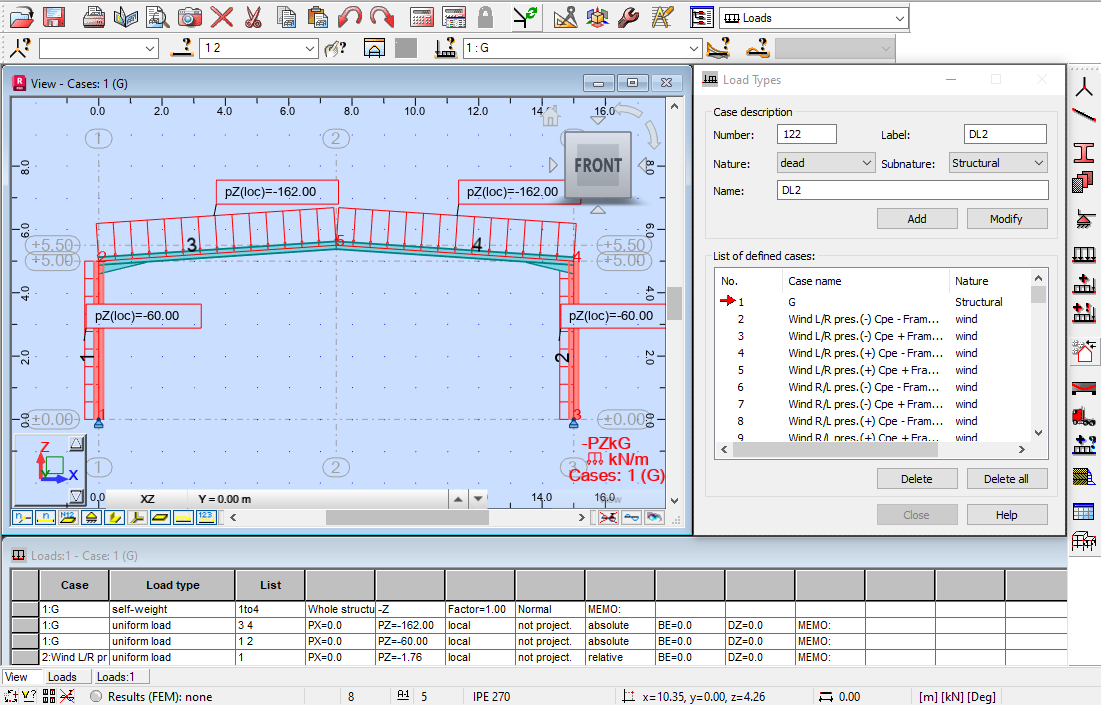Expand the Subnature dropdown showing Structural
Screen dimensions: 1101x705
(x=997, y=163)
